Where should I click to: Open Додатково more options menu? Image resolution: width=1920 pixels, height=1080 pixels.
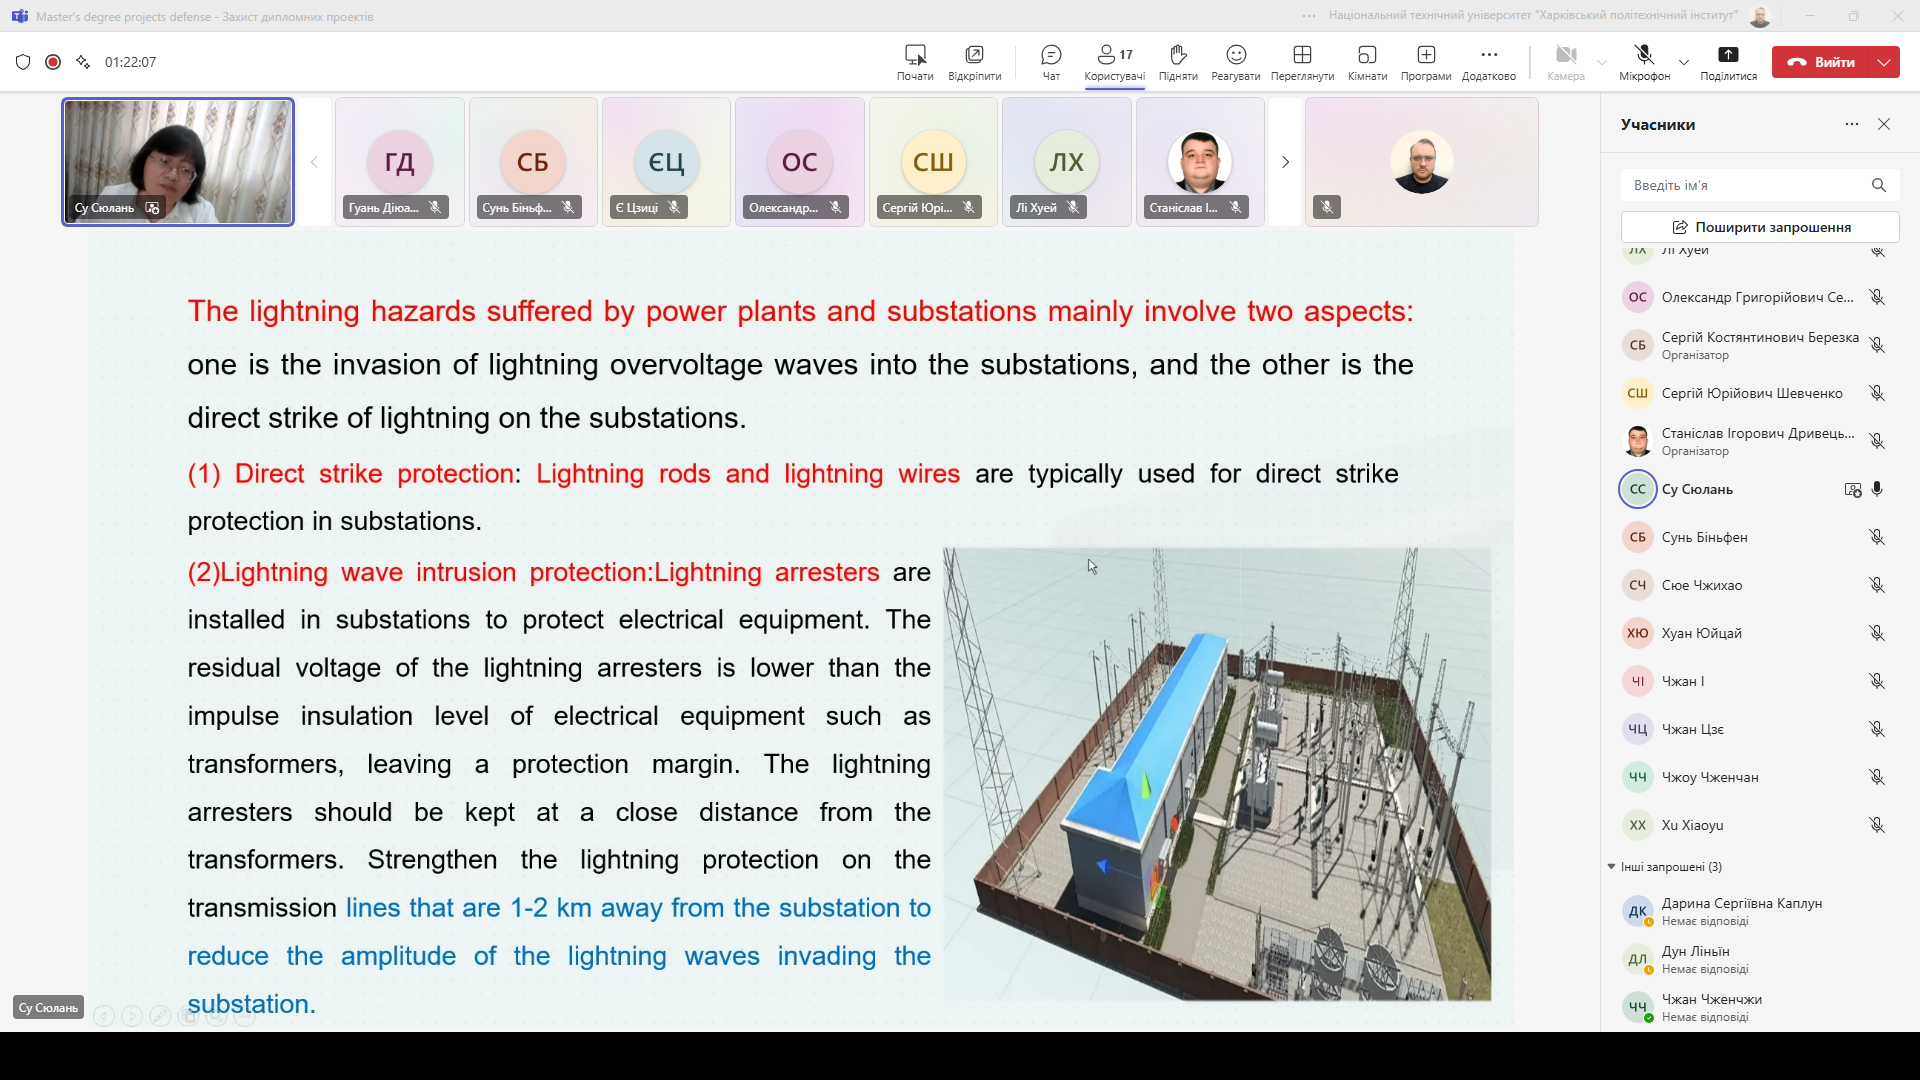[1489, 62]
